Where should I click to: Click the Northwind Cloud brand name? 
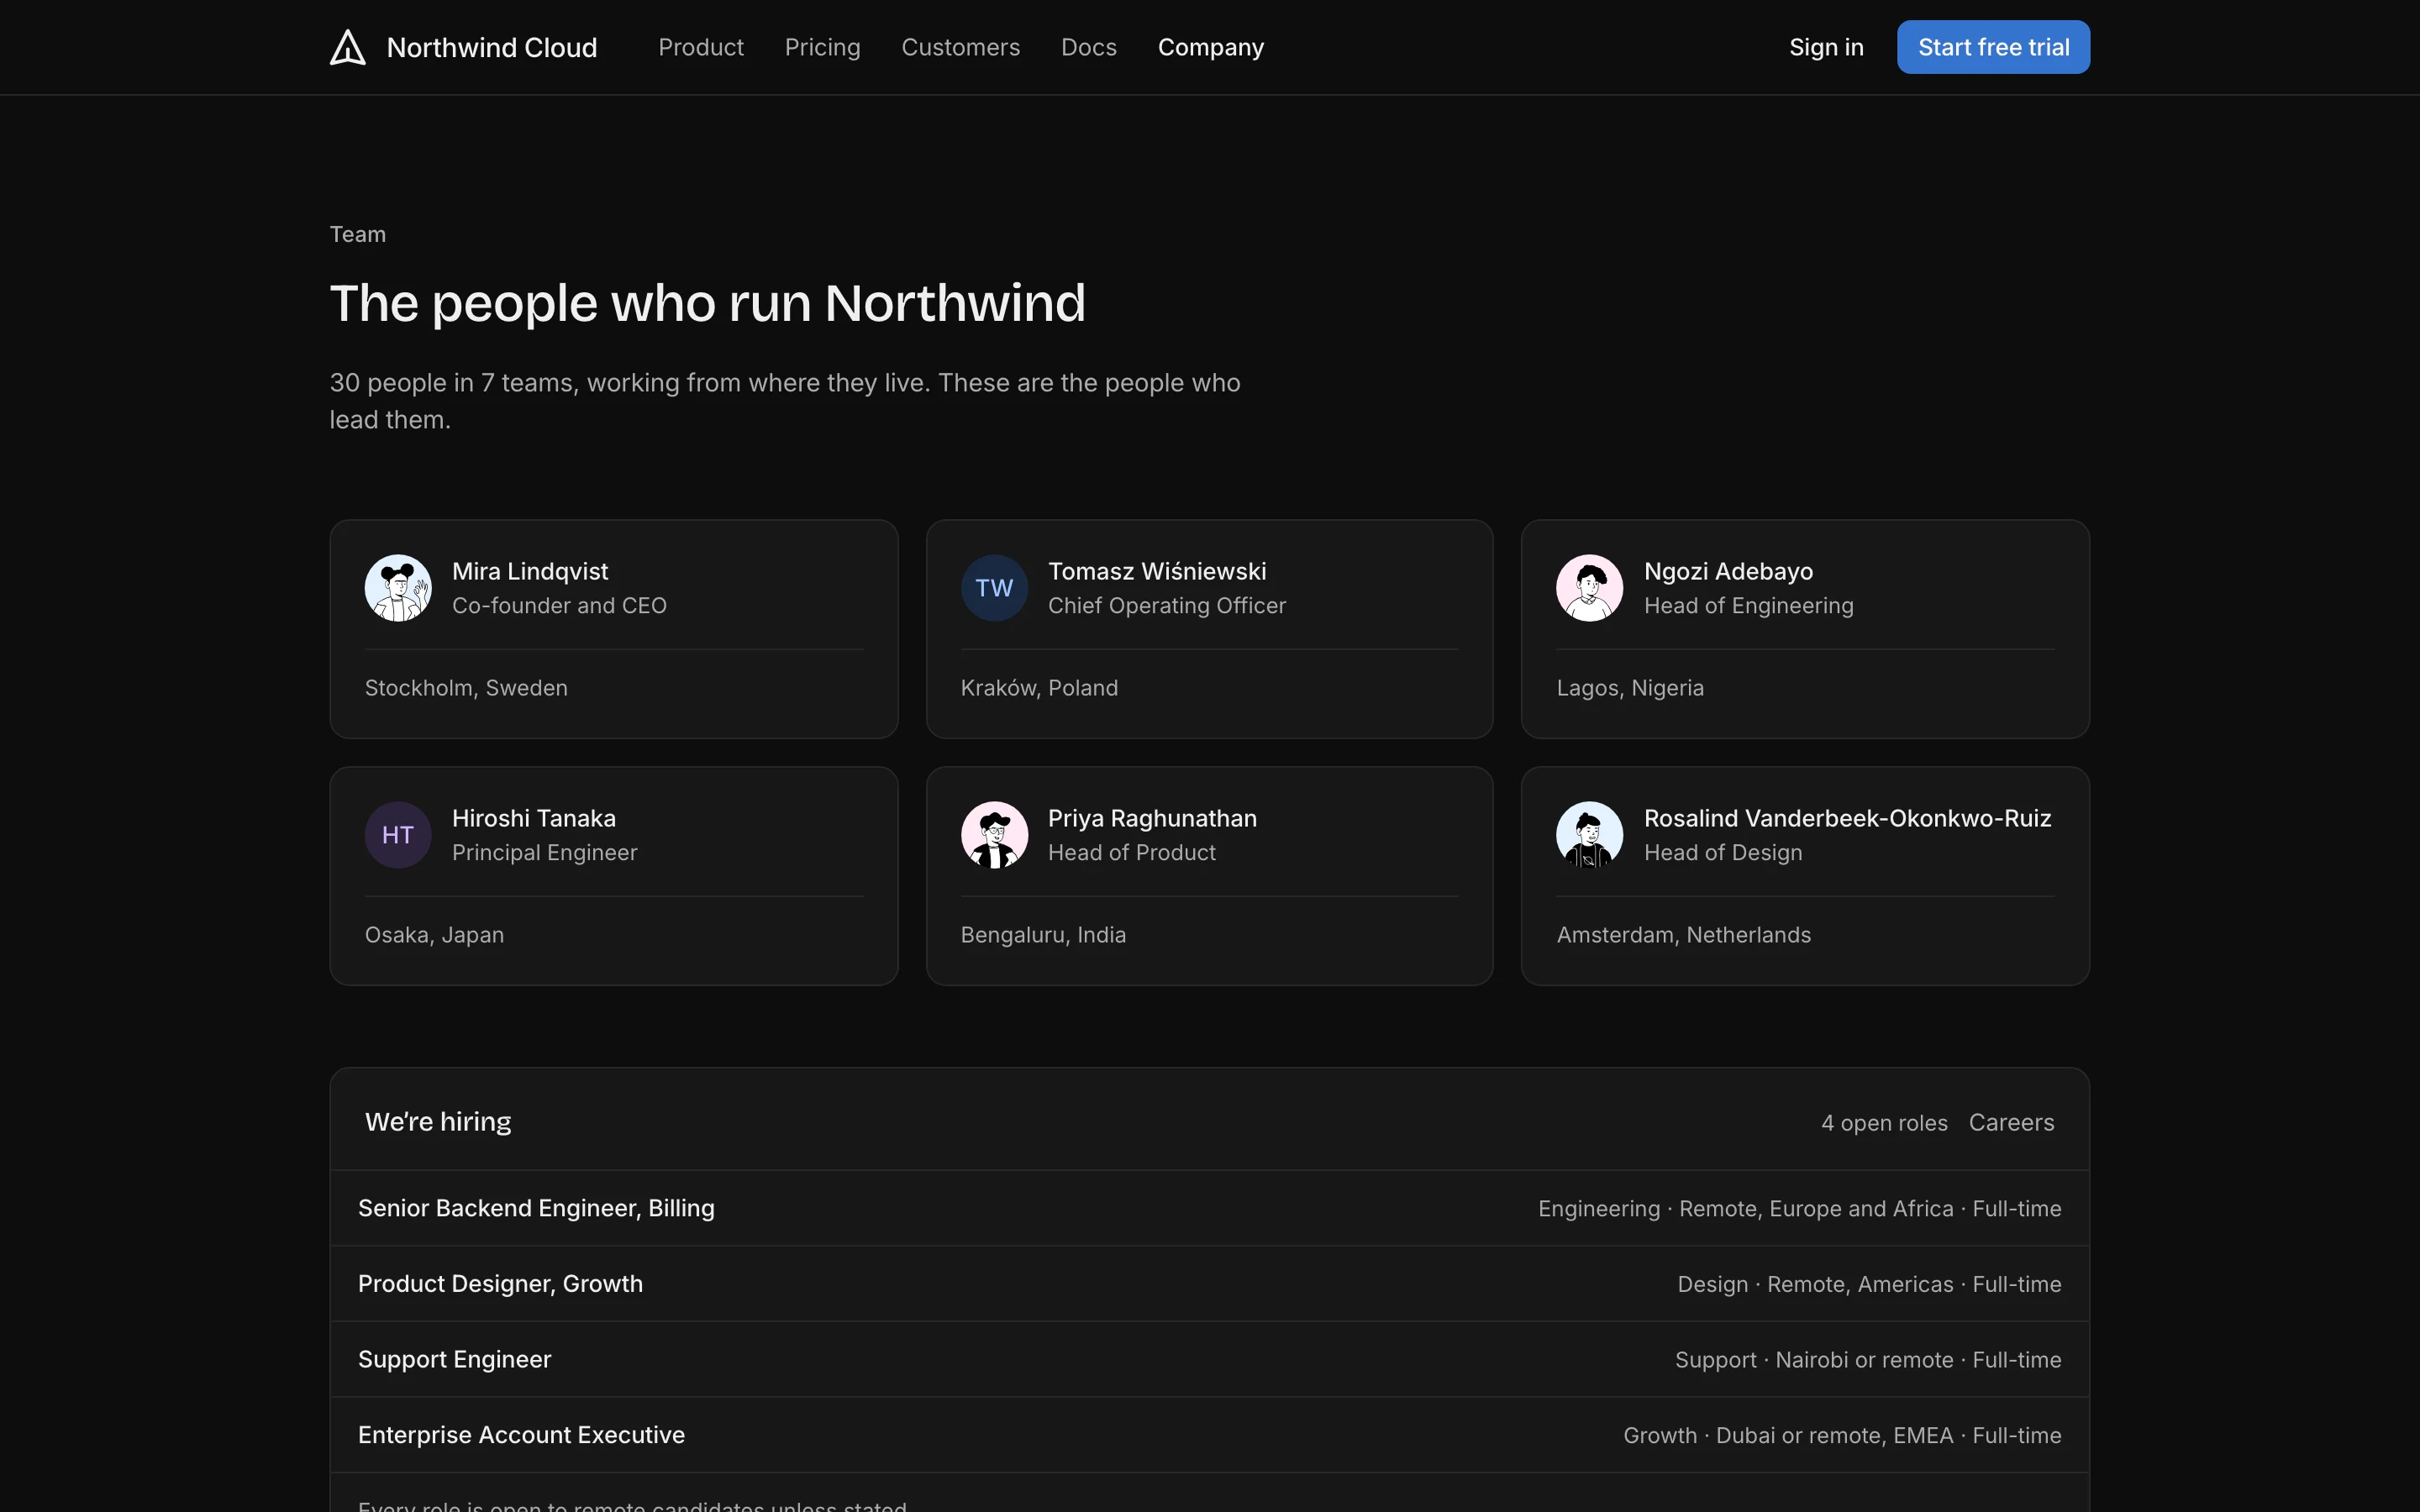491,47
